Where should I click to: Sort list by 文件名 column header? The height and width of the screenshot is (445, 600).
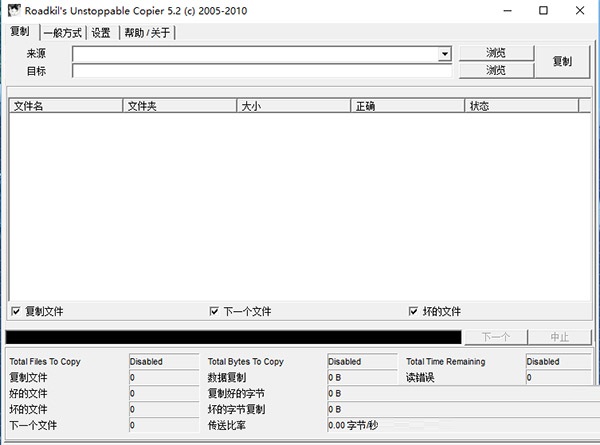point(65,105)
